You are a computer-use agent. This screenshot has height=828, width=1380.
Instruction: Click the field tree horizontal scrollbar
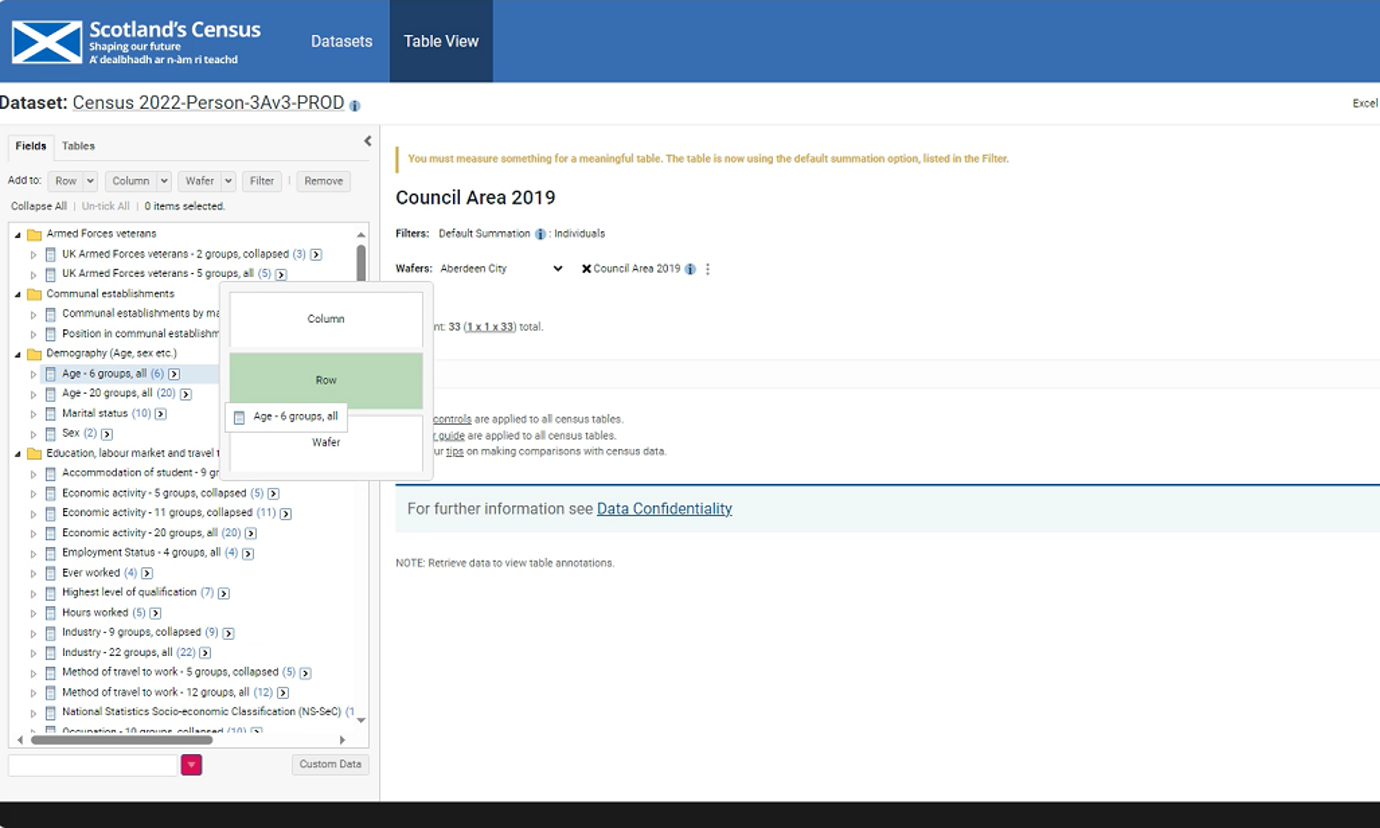click(x=121, y=740)
